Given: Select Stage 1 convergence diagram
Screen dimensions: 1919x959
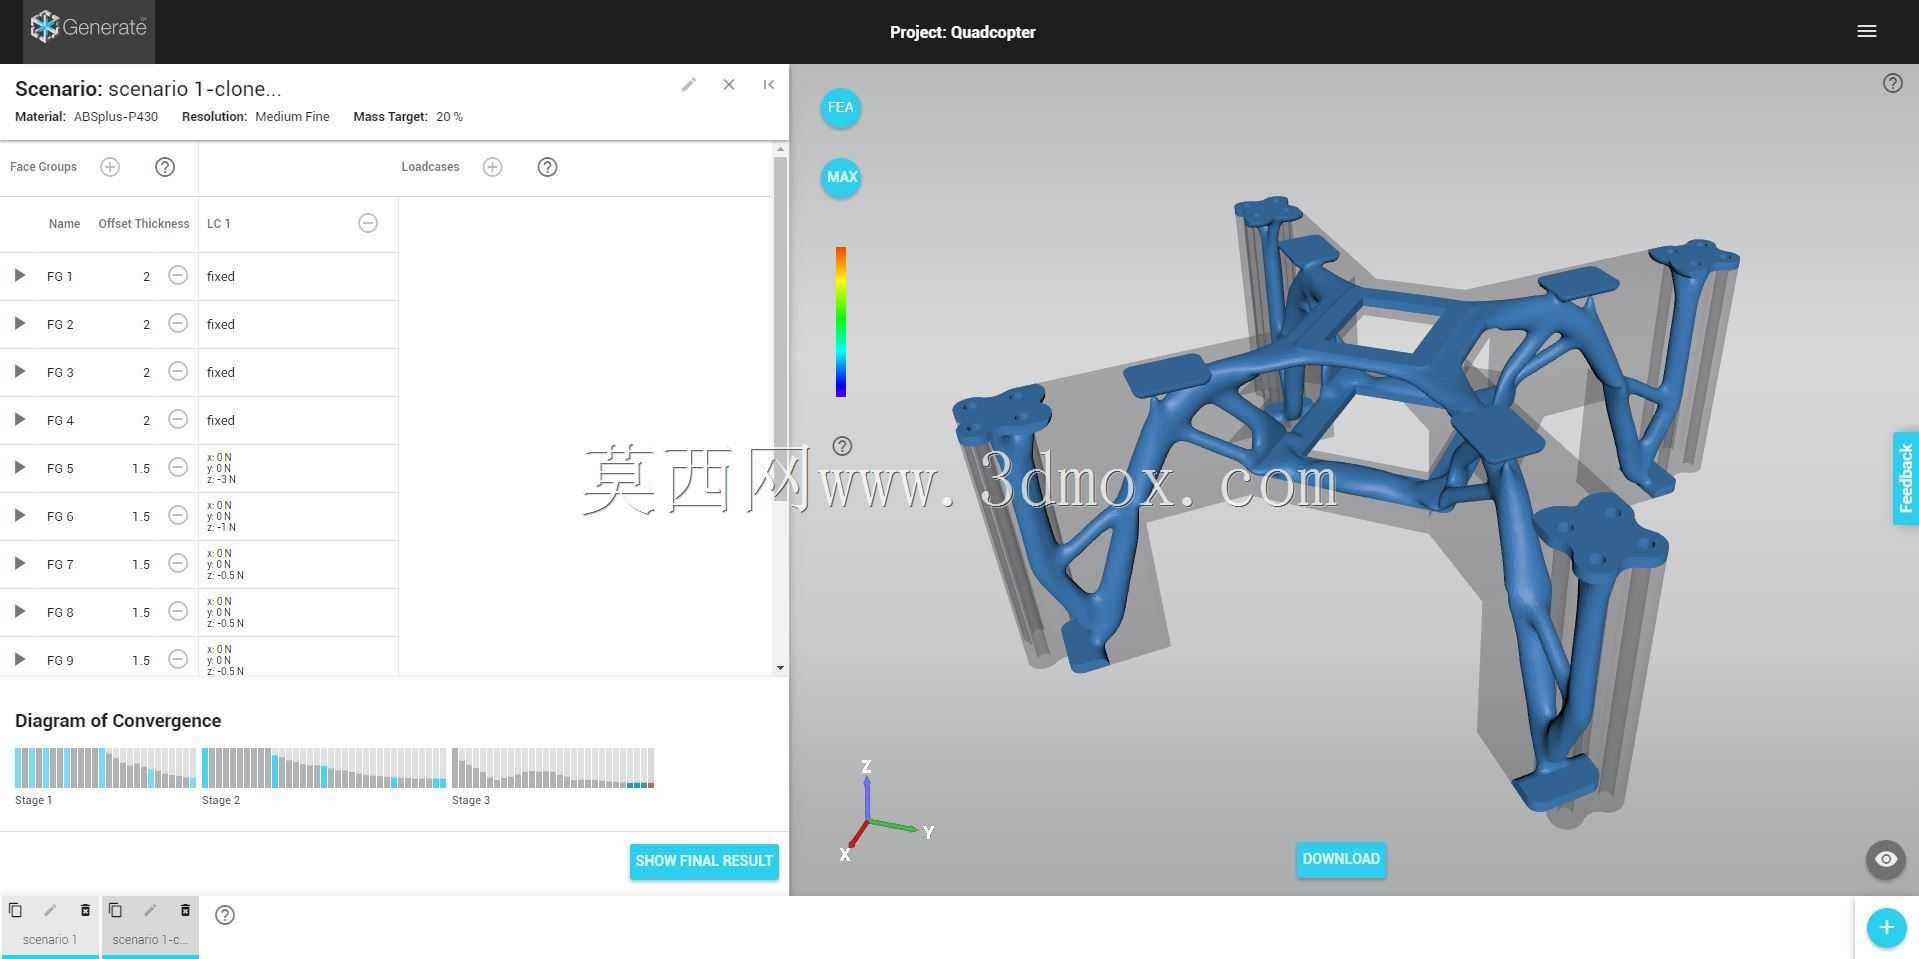Looking at the screenshot, I should (105, 768).
